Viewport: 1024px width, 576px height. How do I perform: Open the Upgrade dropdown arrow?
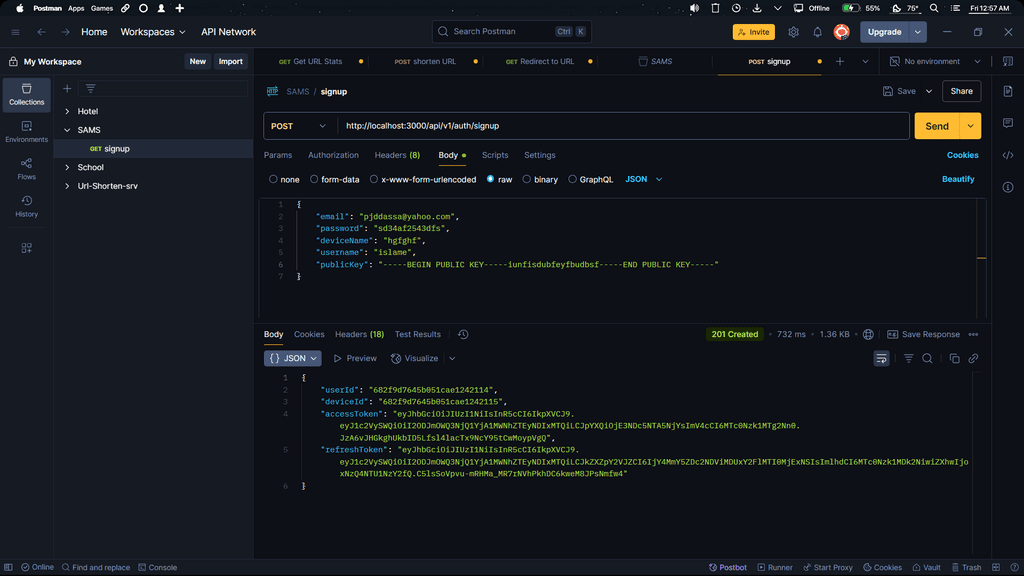pos(918,32)
